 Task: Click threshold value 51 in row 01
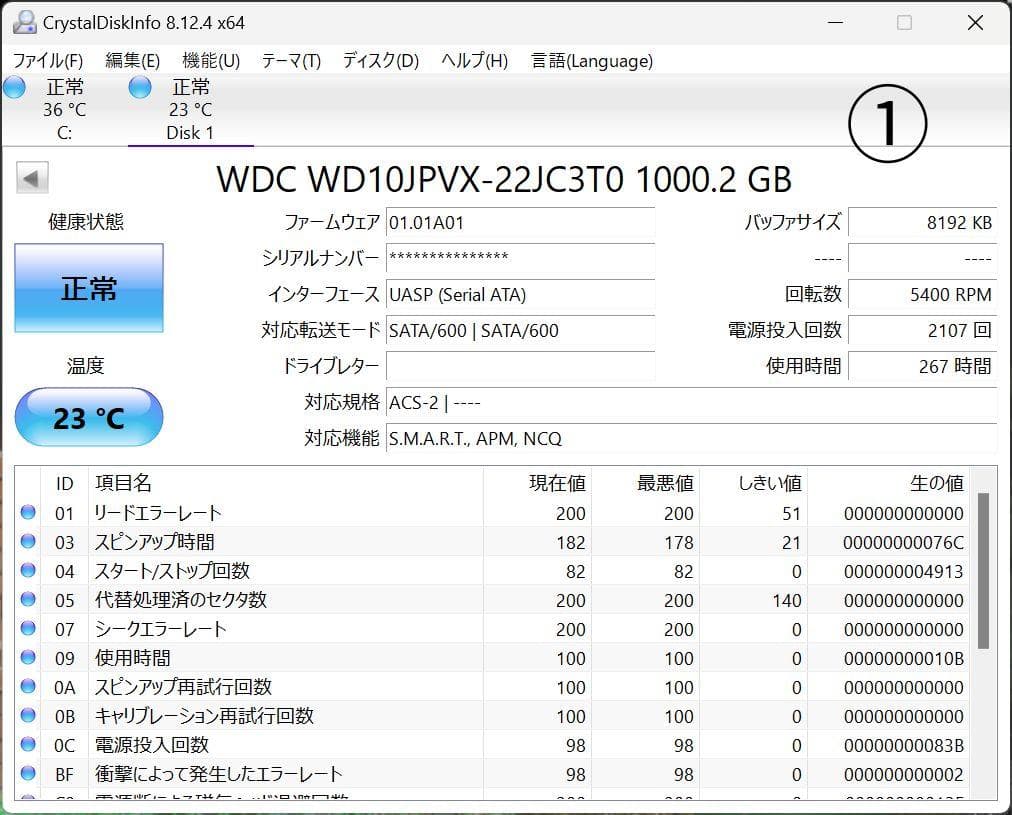coord(791,514)
